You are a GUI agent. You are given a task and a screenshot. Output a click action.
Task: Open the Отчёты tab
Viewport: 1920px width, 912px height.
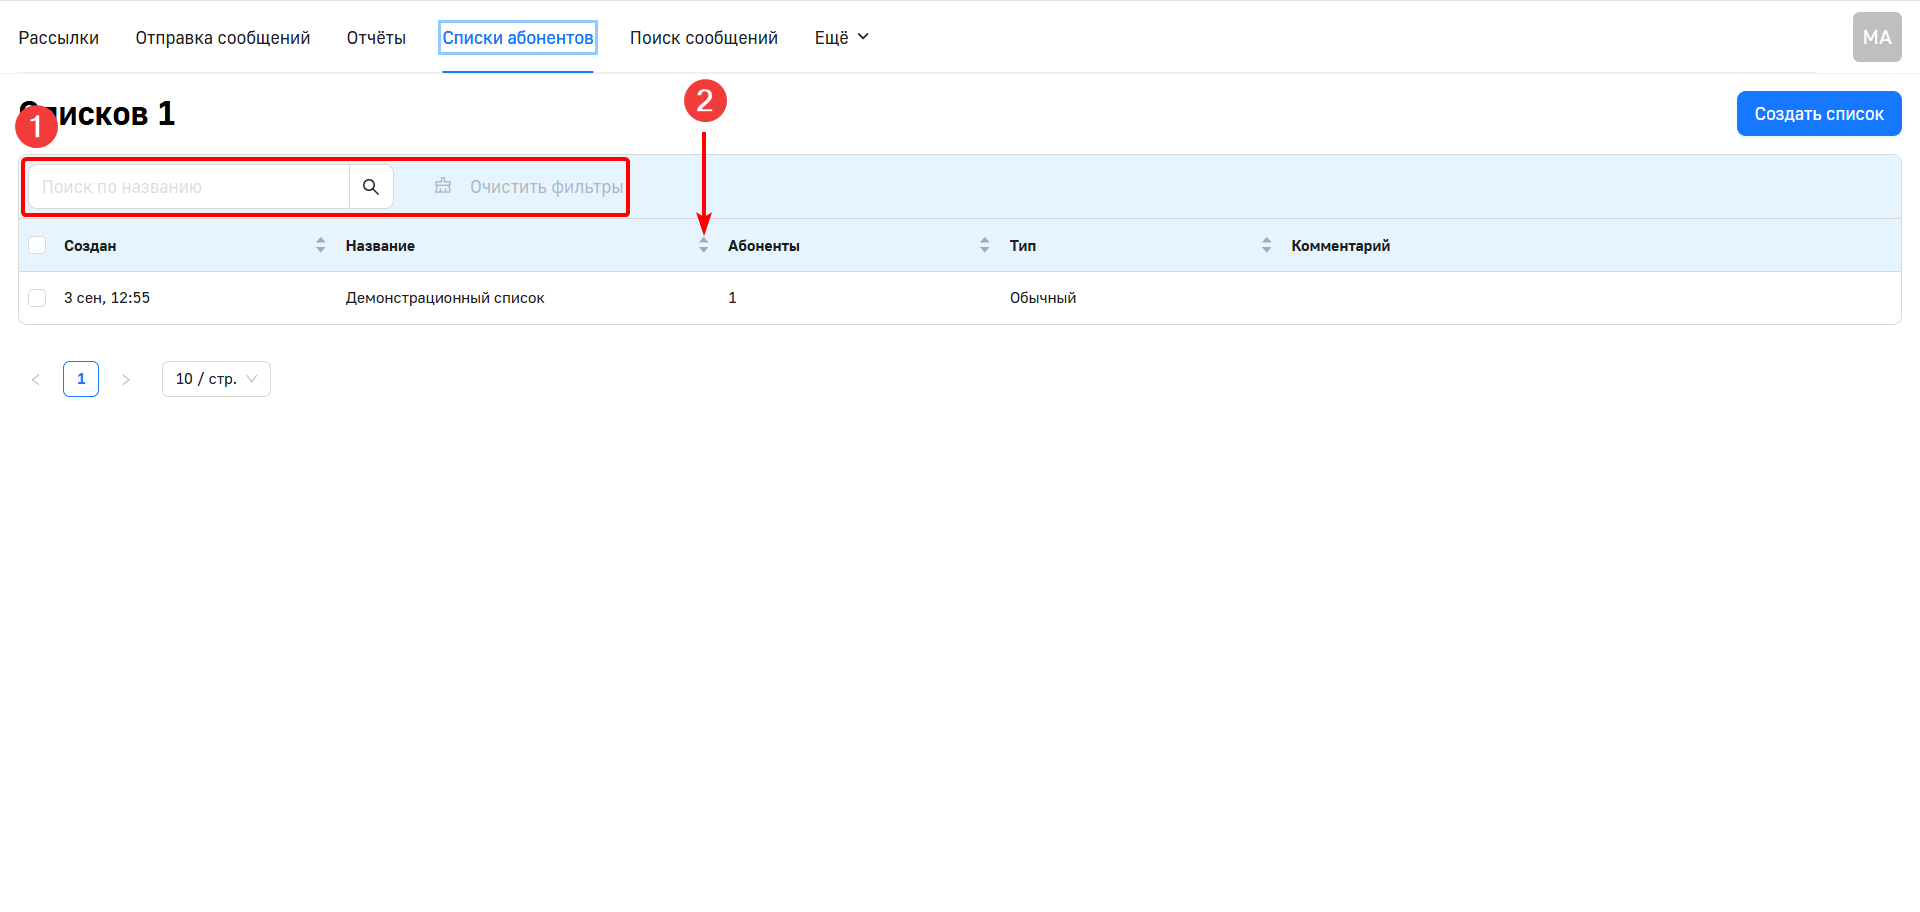tap(376, 38)
